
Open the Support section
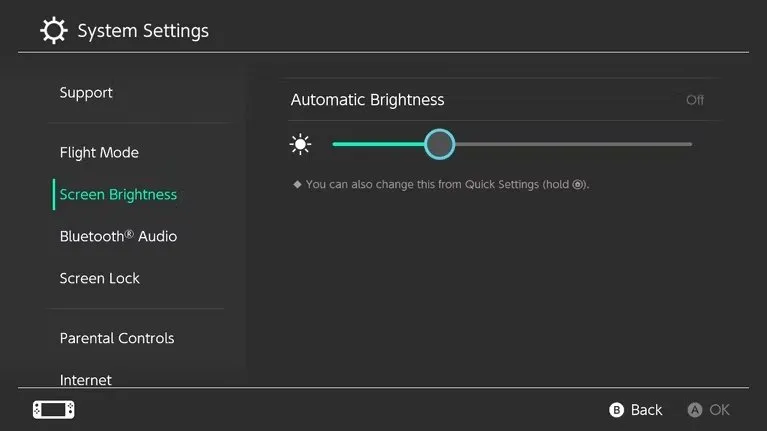86,93
